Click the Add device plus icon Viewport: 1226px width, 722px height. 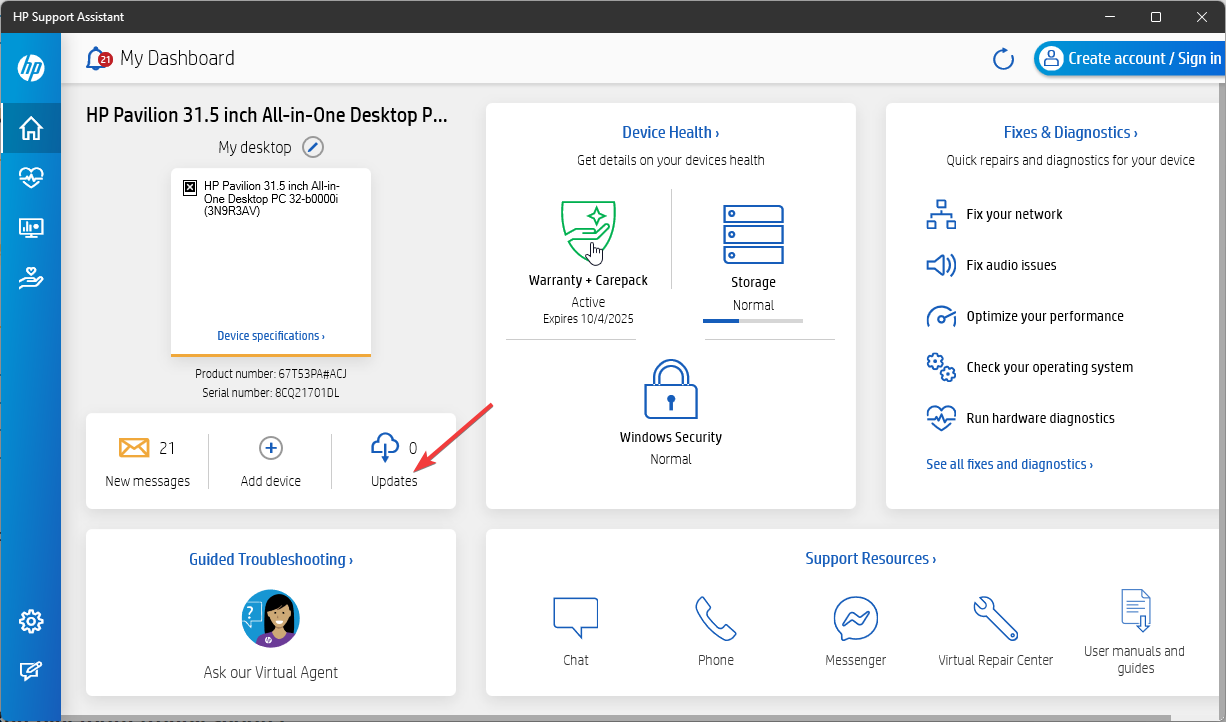pyautogui.click(x=271, y=447)
